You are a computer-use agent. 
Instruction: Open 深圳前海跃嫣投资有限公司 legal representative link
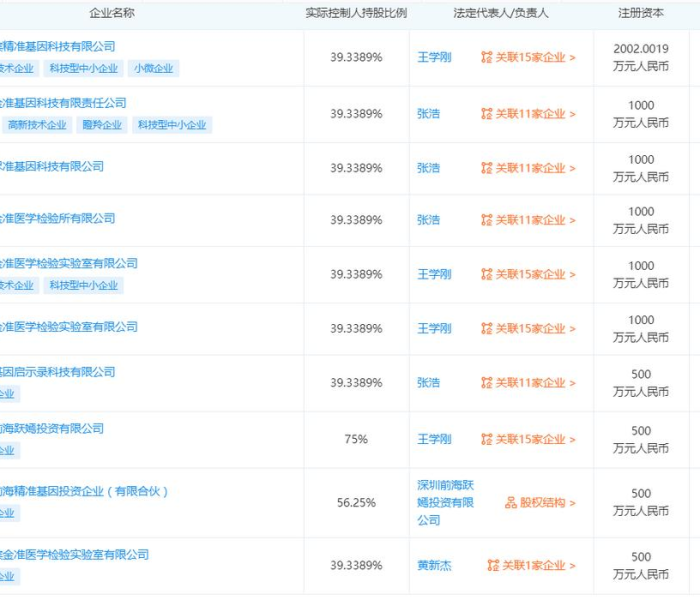[x=445, y=503]
